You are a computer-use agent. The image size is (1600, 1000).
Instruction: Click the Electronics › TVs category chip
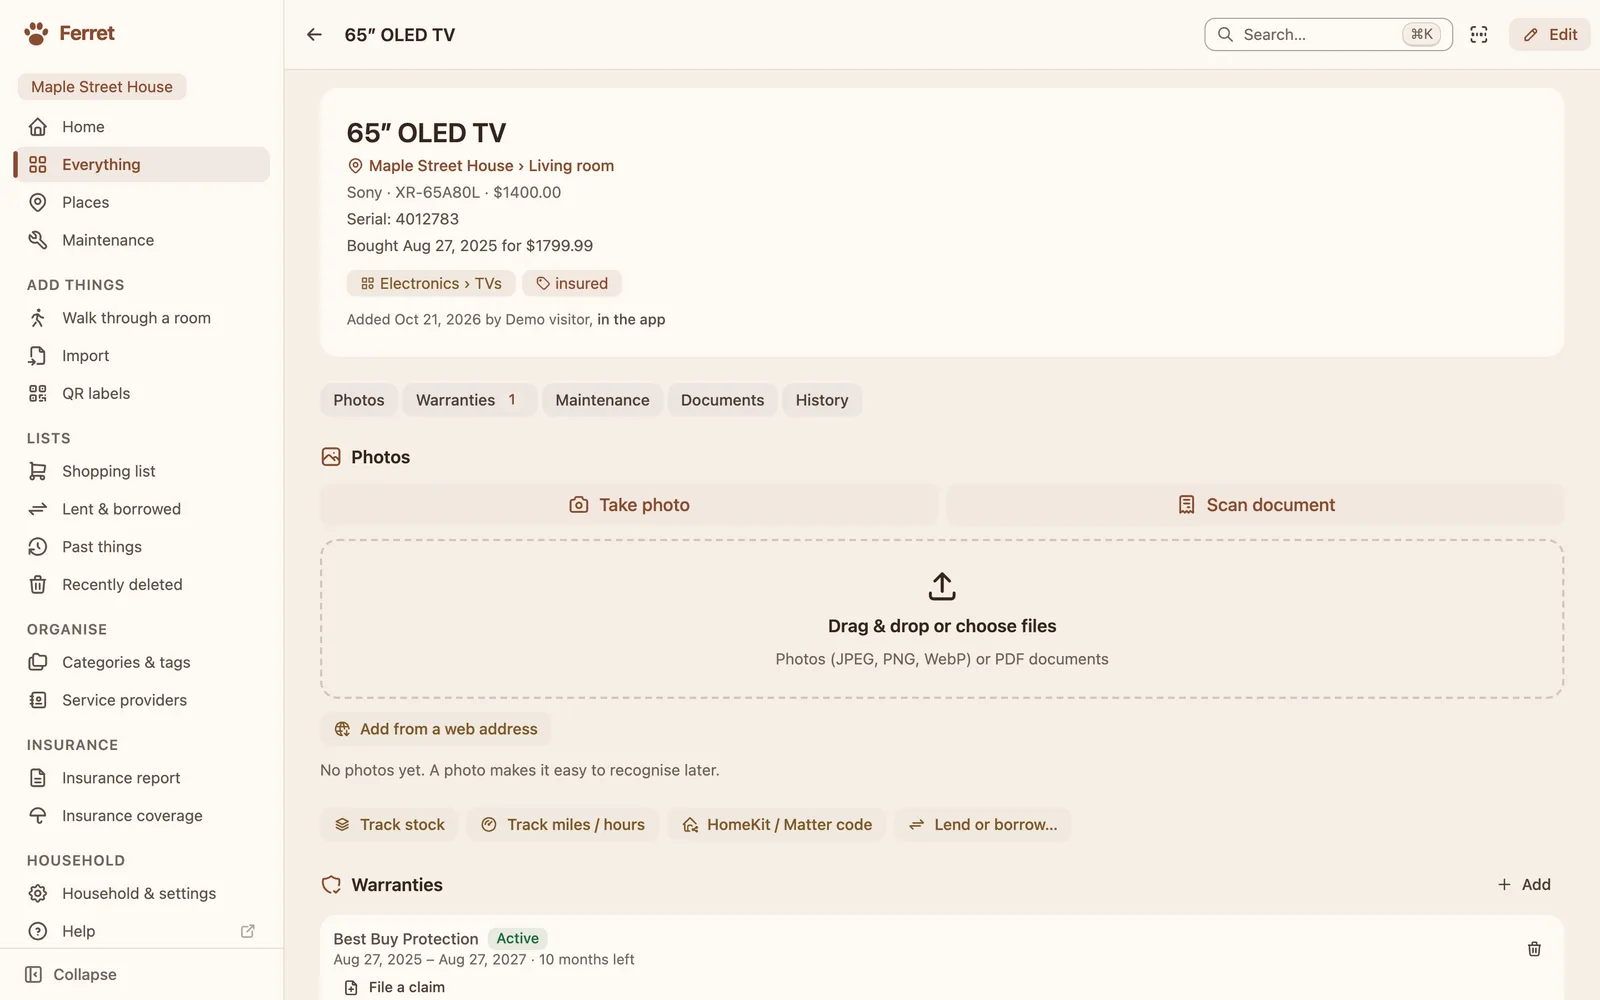point(431,284)
